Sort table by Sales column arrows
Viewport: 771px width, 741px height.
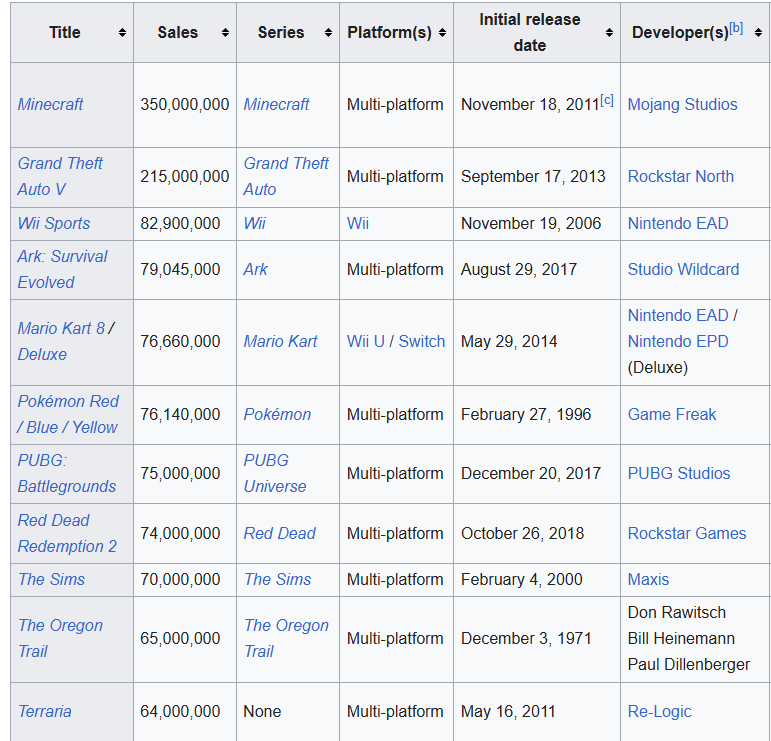point(225,33)
